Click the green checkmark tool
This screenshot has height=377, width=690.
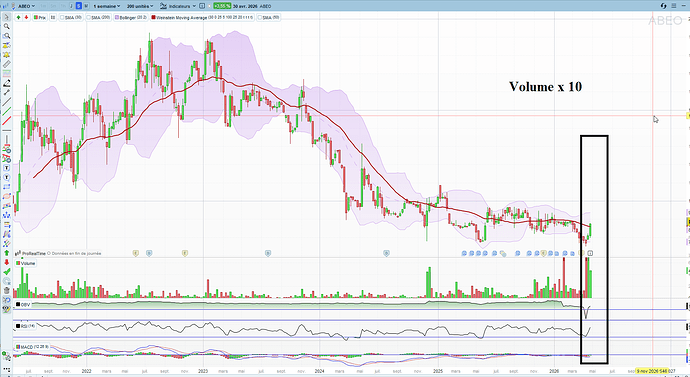click(7, 272)
